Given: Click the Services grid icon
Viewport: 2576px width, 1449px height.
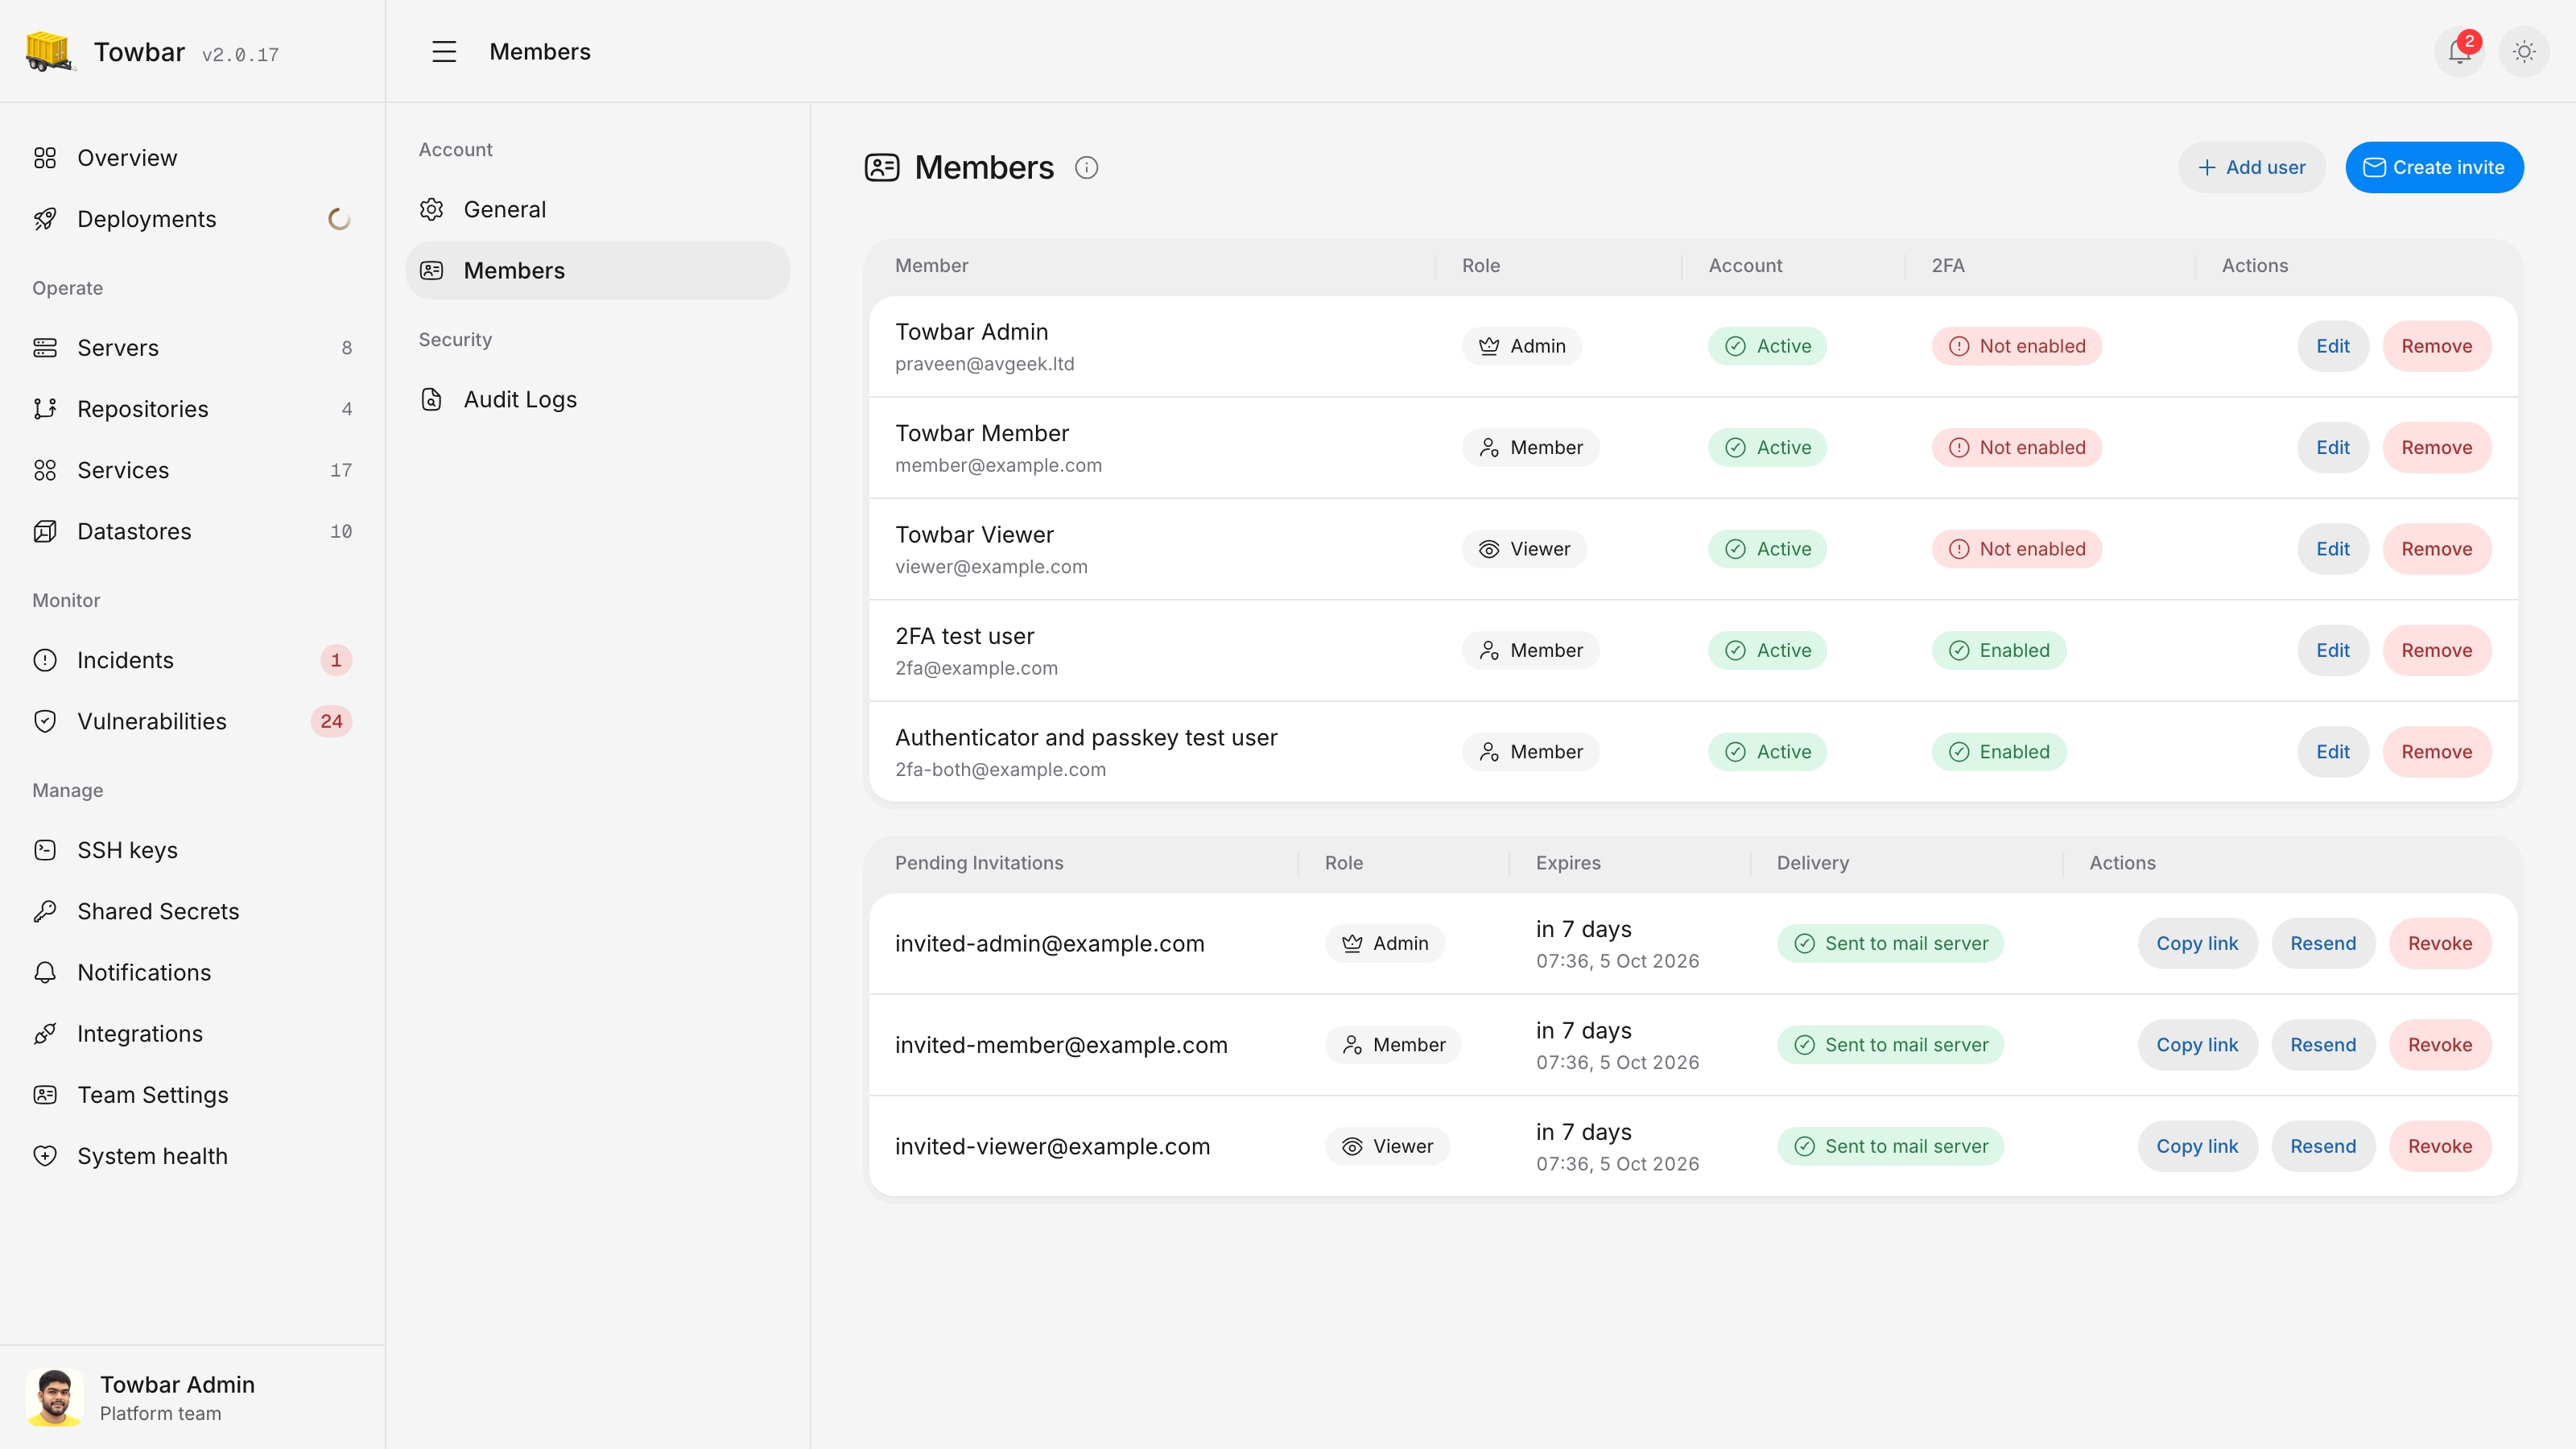Looking at the screenshot, I should pyautogui.click(x=45, y=470).
